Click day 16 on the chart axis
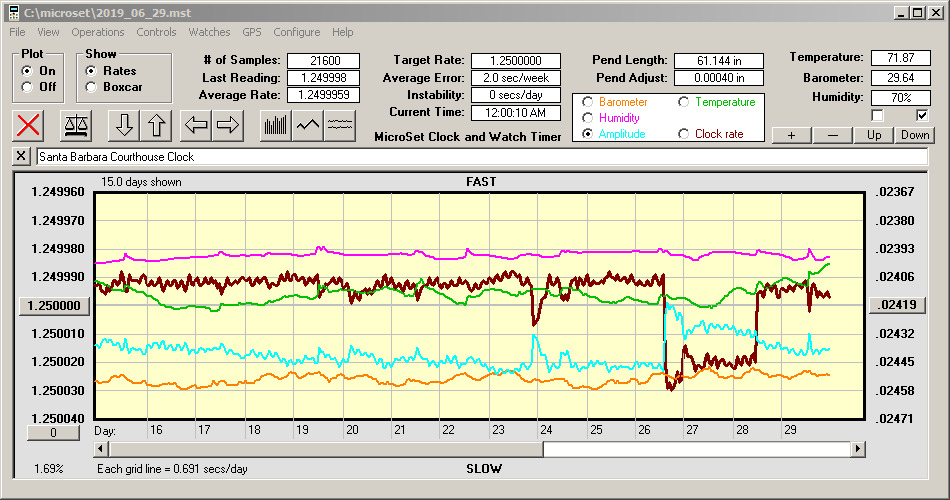 156,430
